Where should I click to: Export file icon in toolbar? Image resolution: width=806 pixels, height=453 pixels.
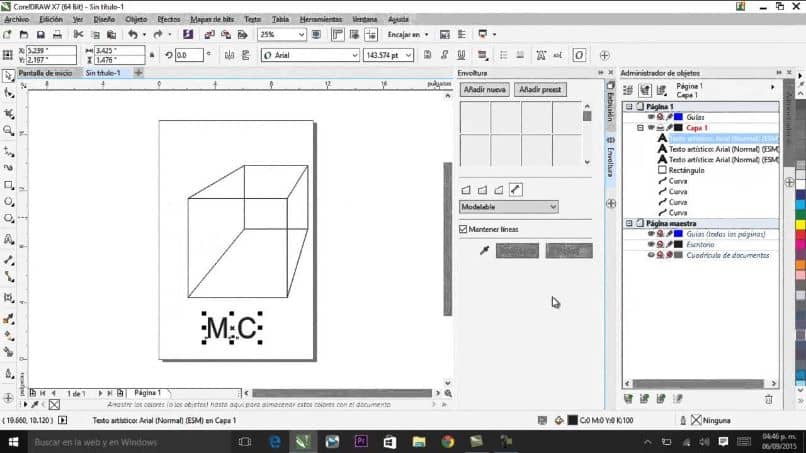[x=226, y=34]
